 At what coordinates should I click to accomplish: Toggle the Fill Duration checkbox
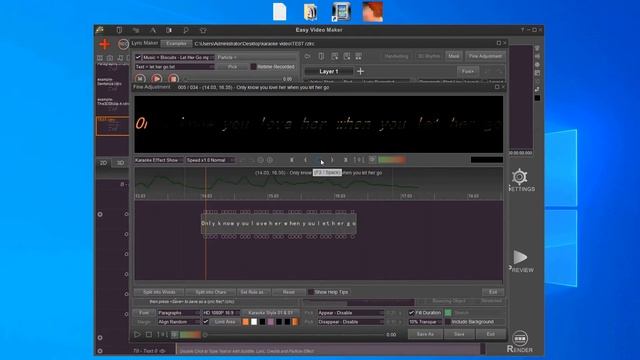pos(411,313)
